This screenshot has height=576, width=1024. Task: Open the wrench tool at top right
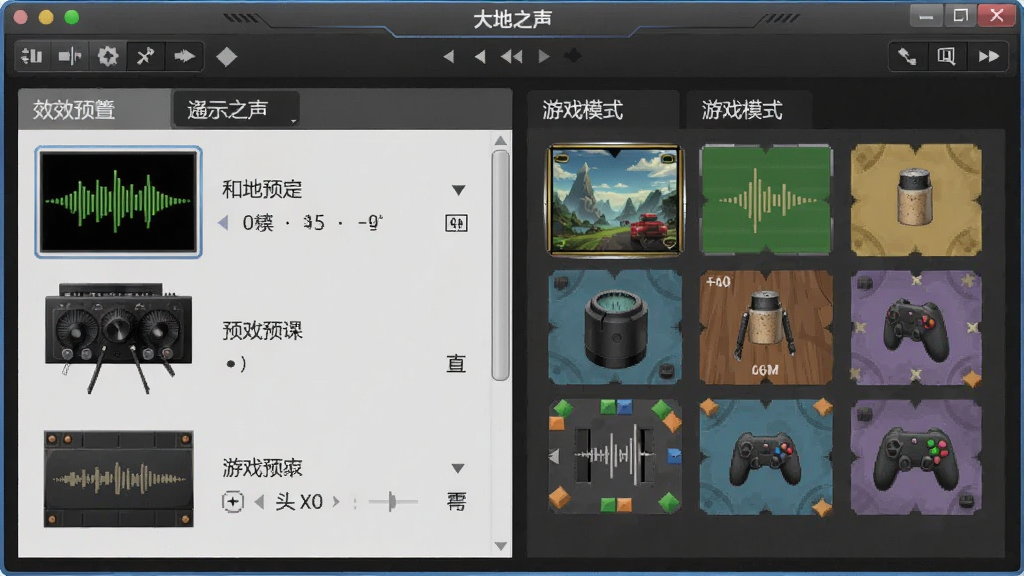tap(907, 57)
